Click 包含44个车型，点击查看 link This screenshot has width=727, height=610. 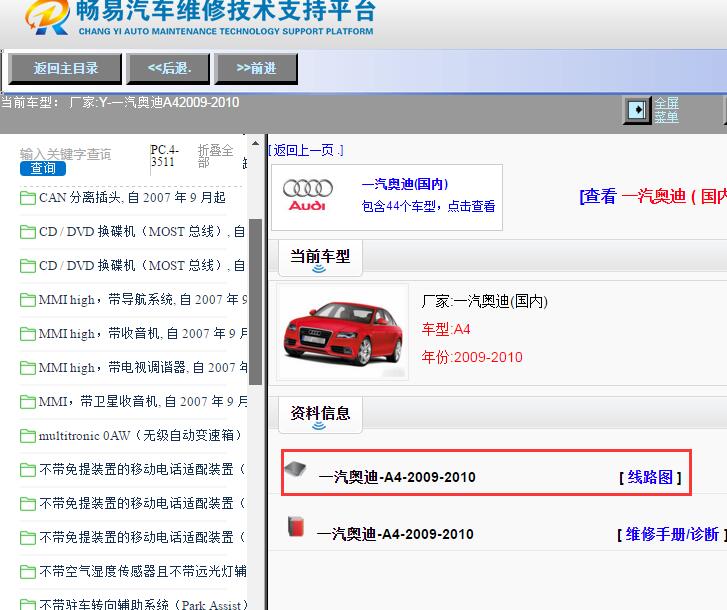pyautogui.click(x=428, y=206)
